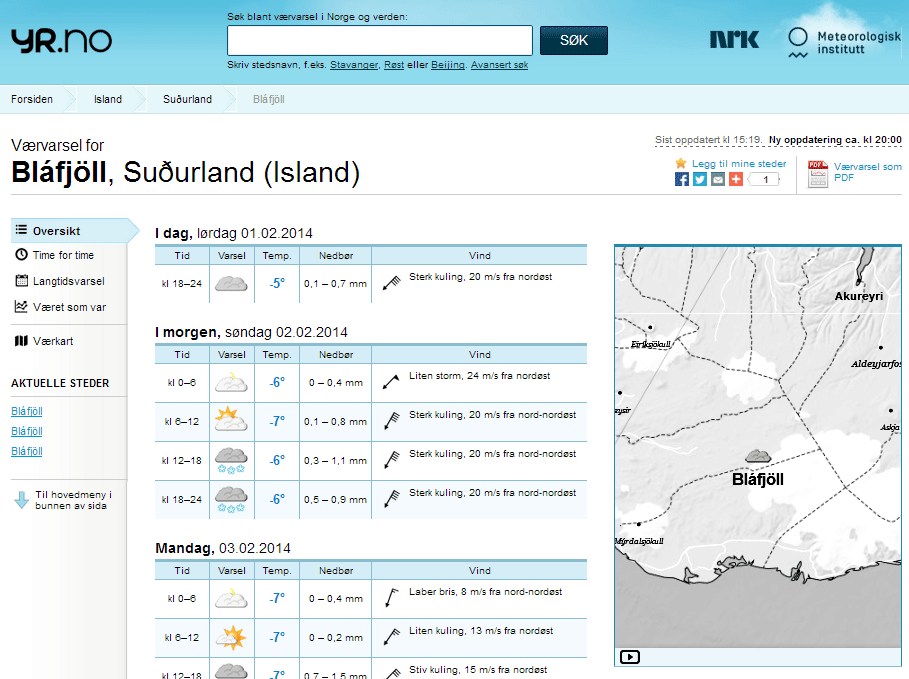This screenshot has height=679, width=909.
Task: Open the NRK logo link
Action: 734,40
